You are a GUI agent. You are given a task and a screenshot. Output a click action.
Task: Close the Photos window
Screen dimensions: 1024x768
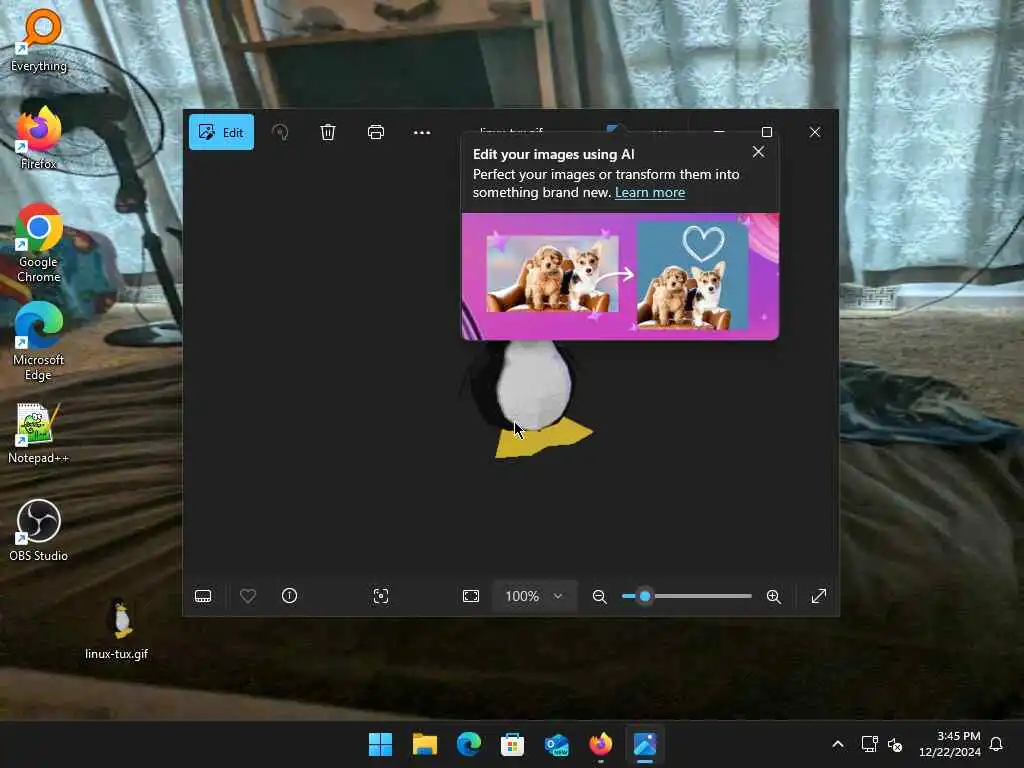pyautogui.click(x=815, y=133)
